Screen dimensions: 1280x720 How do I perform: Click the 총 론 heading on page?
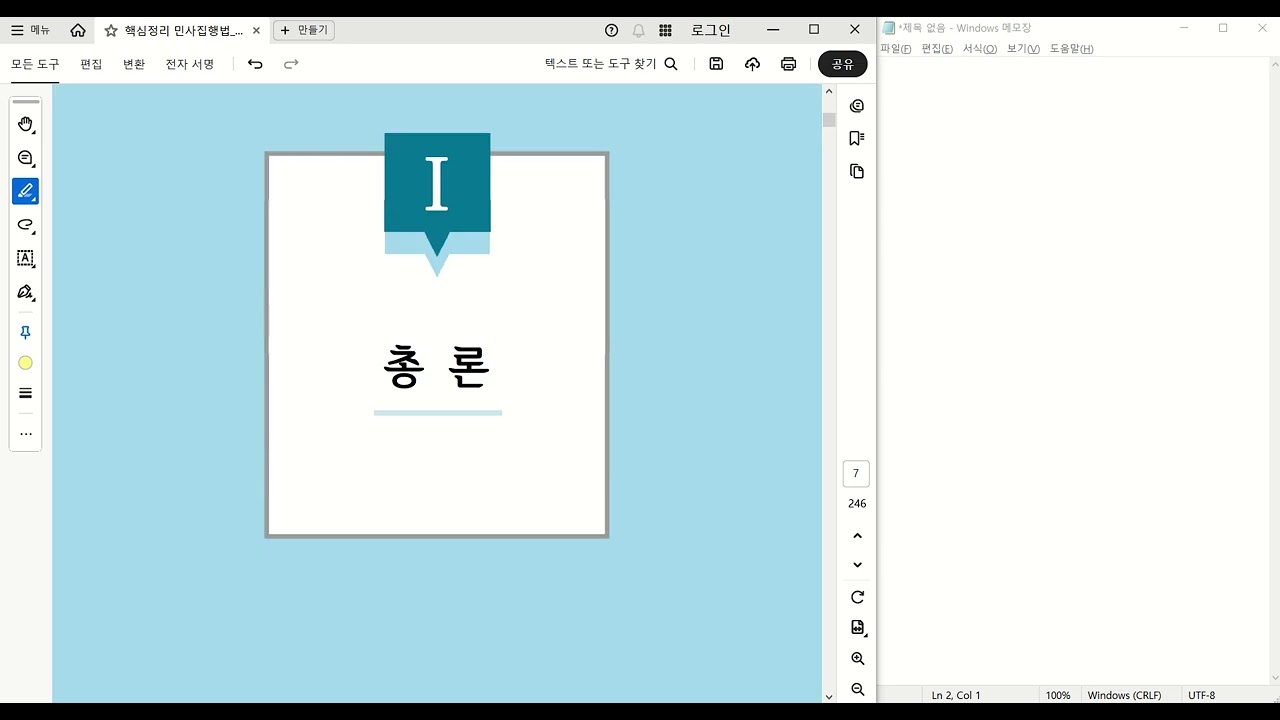click(x=437, y=367)
